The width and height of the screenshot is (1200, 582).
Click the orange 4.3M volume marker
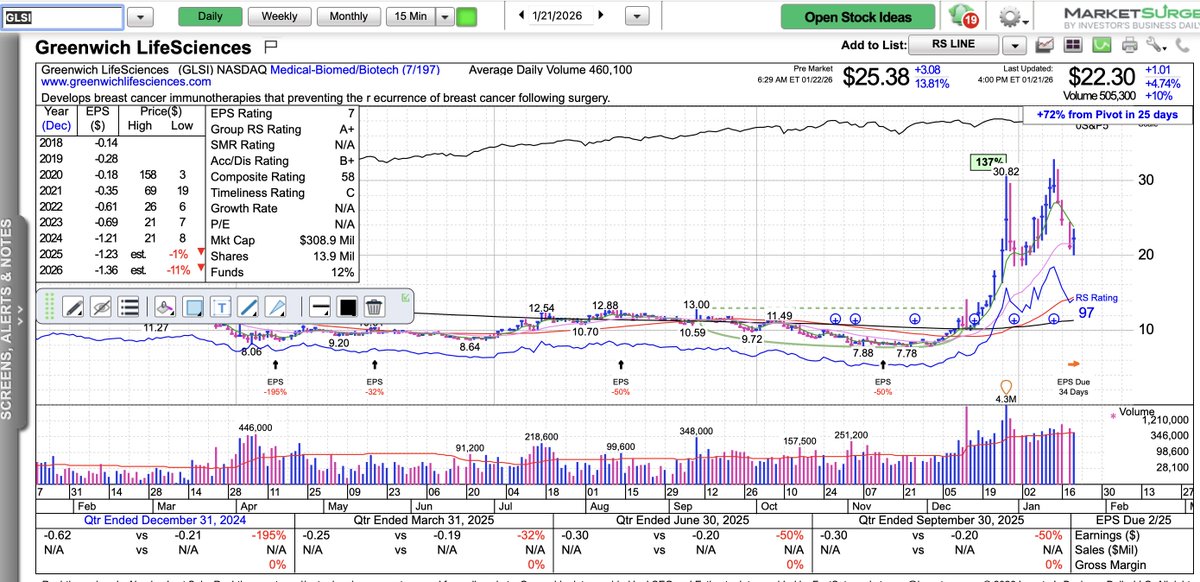[x=1007, y=387]
